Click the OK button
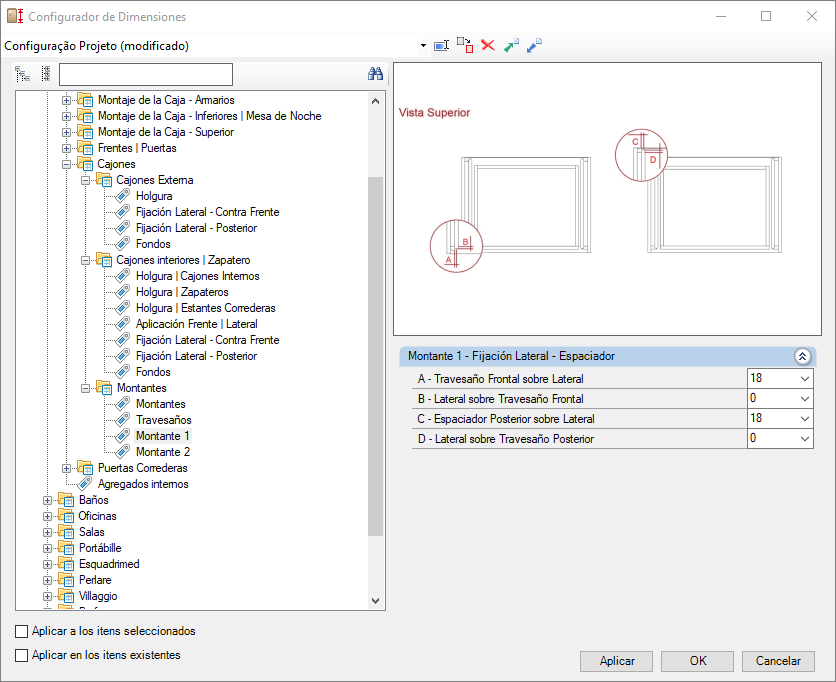836x682 pixels. [x=697, y=661]
